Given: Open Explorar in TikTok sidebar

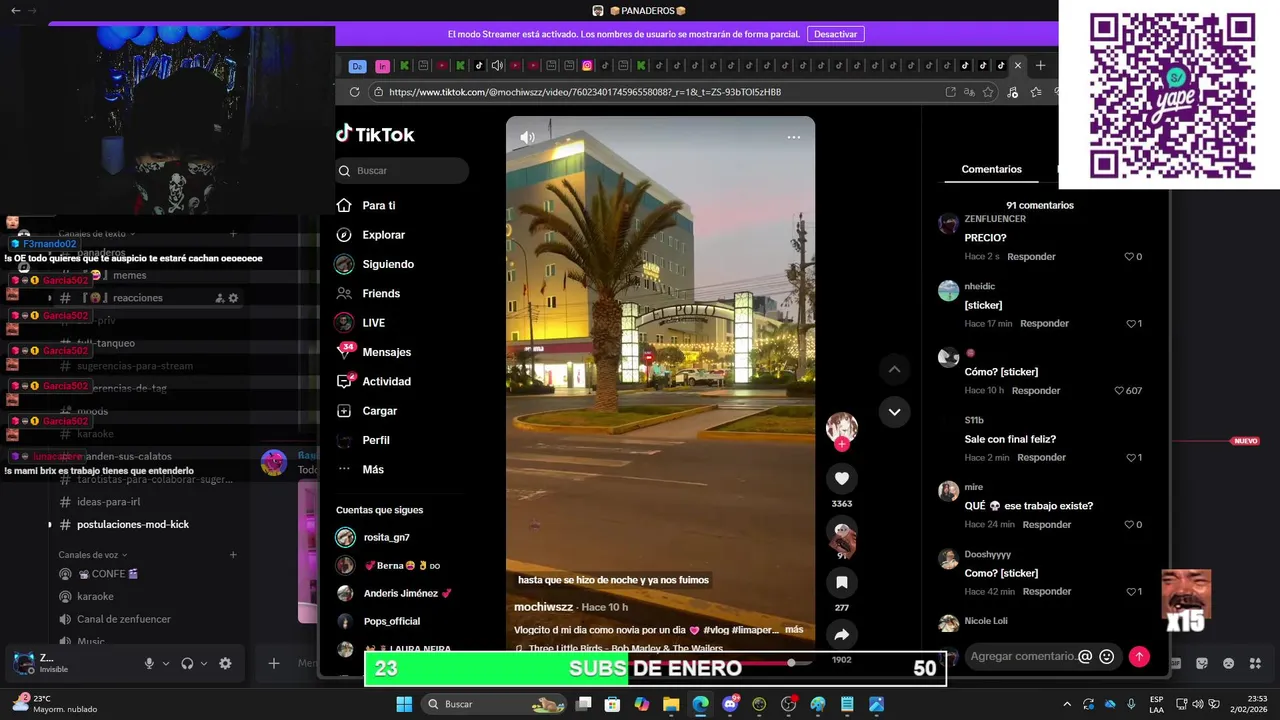Looking at the screenshot, I should 383,235.
